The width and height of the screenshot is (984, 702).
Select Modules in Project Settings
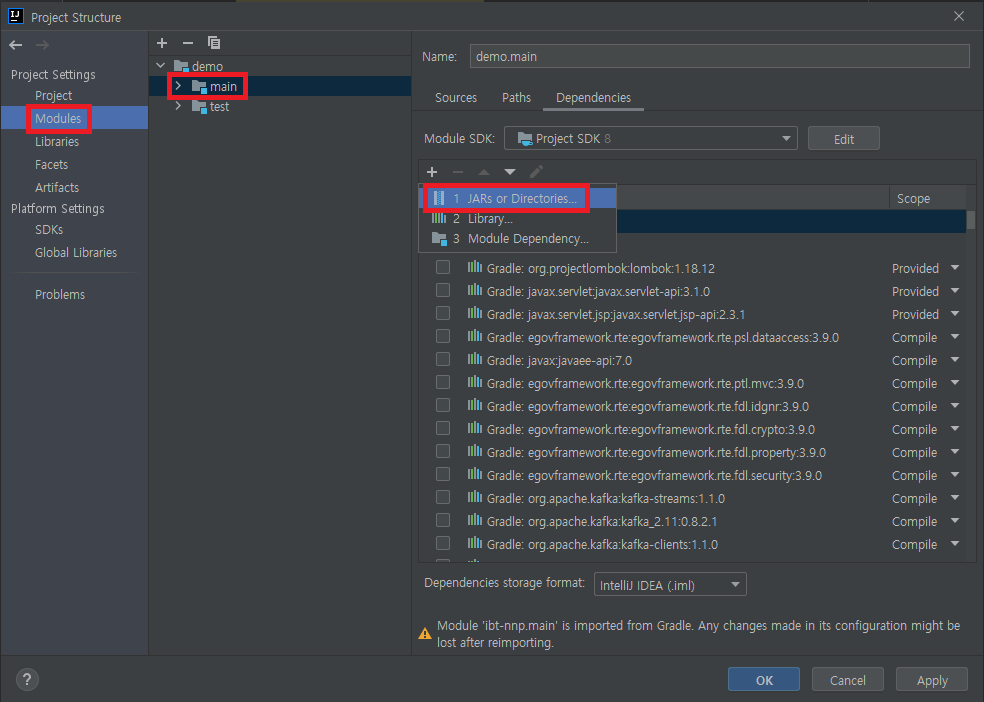point(58,119)
